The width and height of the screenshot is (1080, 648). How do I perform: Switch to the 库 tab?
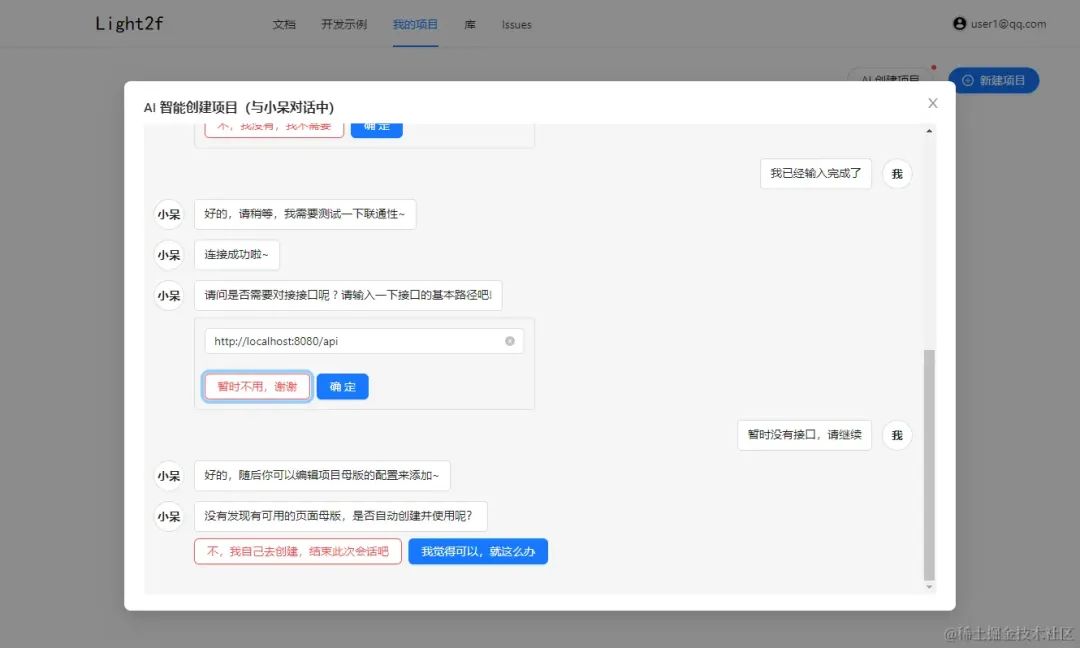tap(469, 25)
